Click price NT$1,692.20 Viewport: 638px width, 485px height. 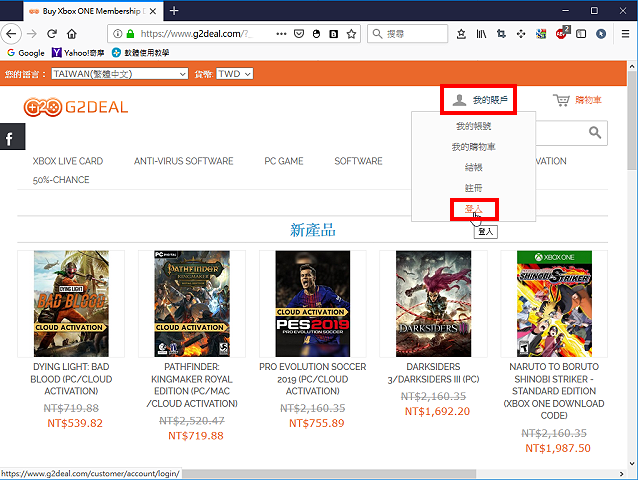[x=437, y=411]
